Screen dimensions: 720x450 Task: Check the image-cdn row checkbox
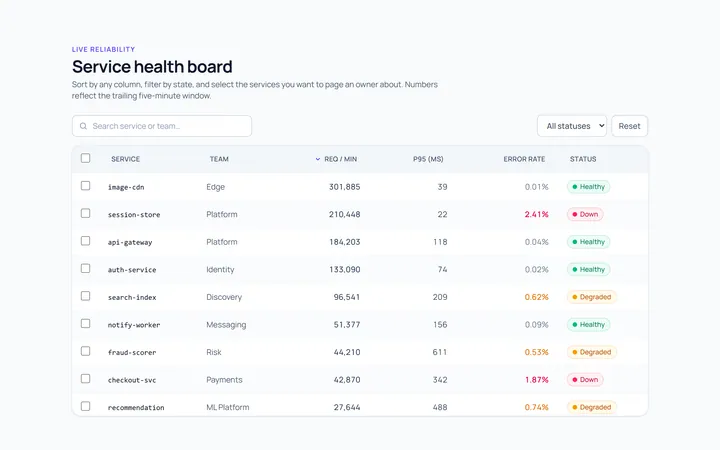pos(85,186)
